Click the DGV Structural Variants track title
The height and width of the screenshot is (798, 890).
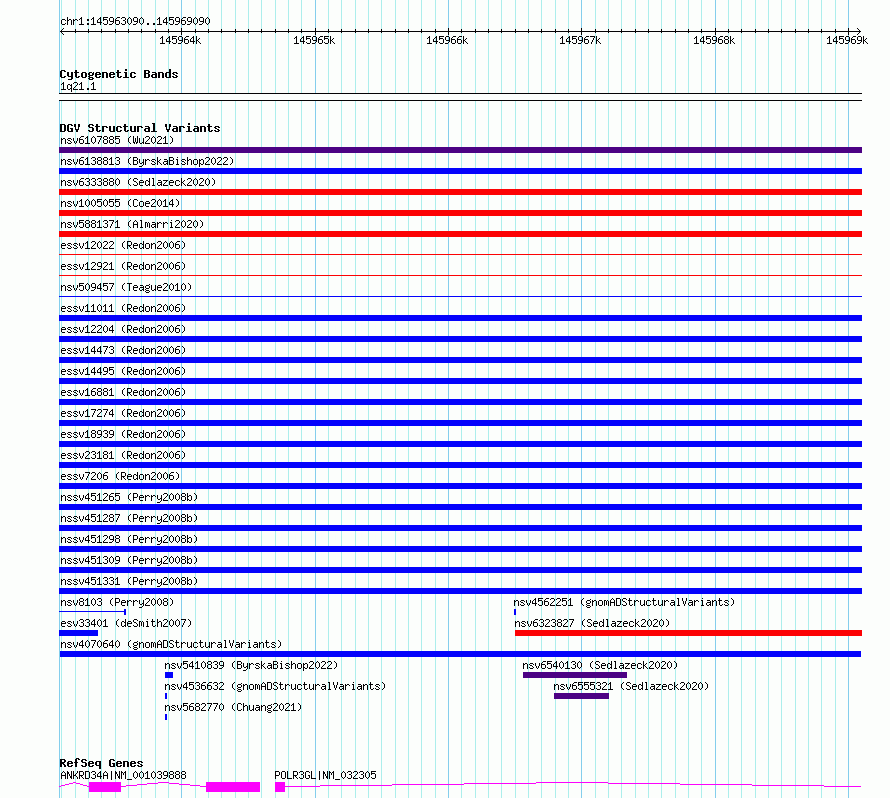(x=140, y=128)
